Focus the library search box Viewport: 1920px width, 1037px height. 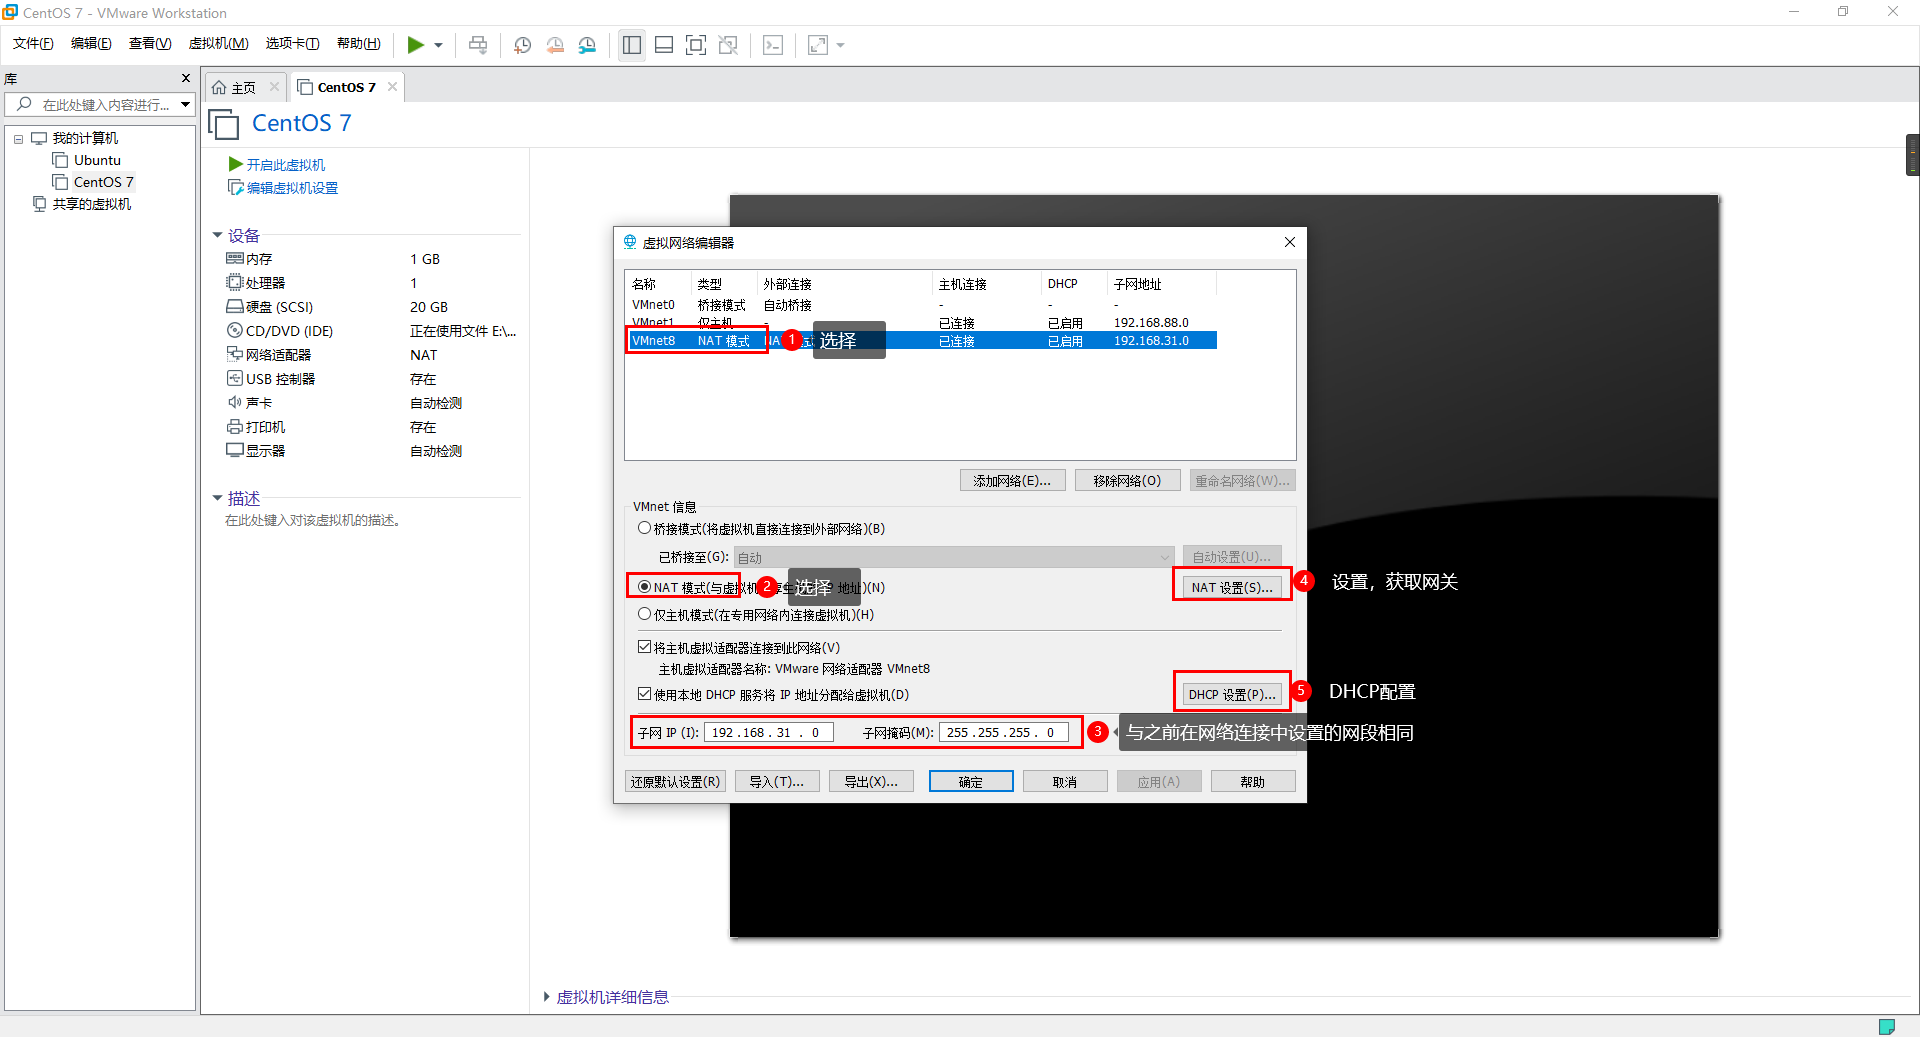coord(100,104)
